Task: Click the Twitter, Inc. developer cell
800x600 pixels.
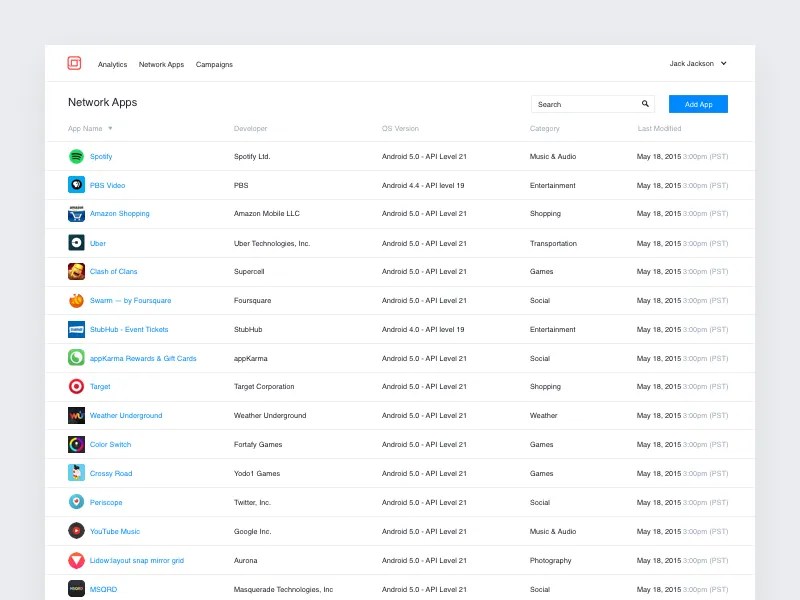Action: point(252,503)
